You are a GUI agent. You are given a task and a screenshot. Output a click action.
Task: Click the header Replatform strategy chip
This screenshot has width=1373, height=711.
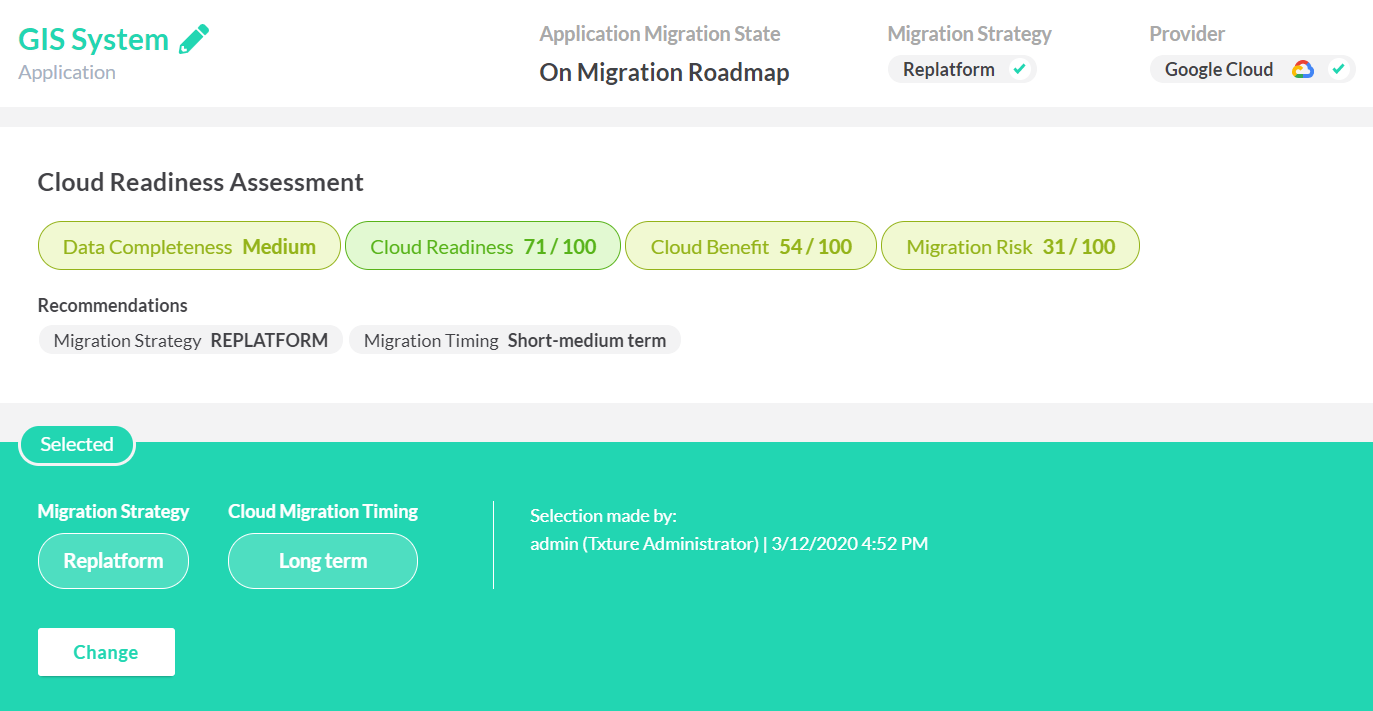click(949, 70)
